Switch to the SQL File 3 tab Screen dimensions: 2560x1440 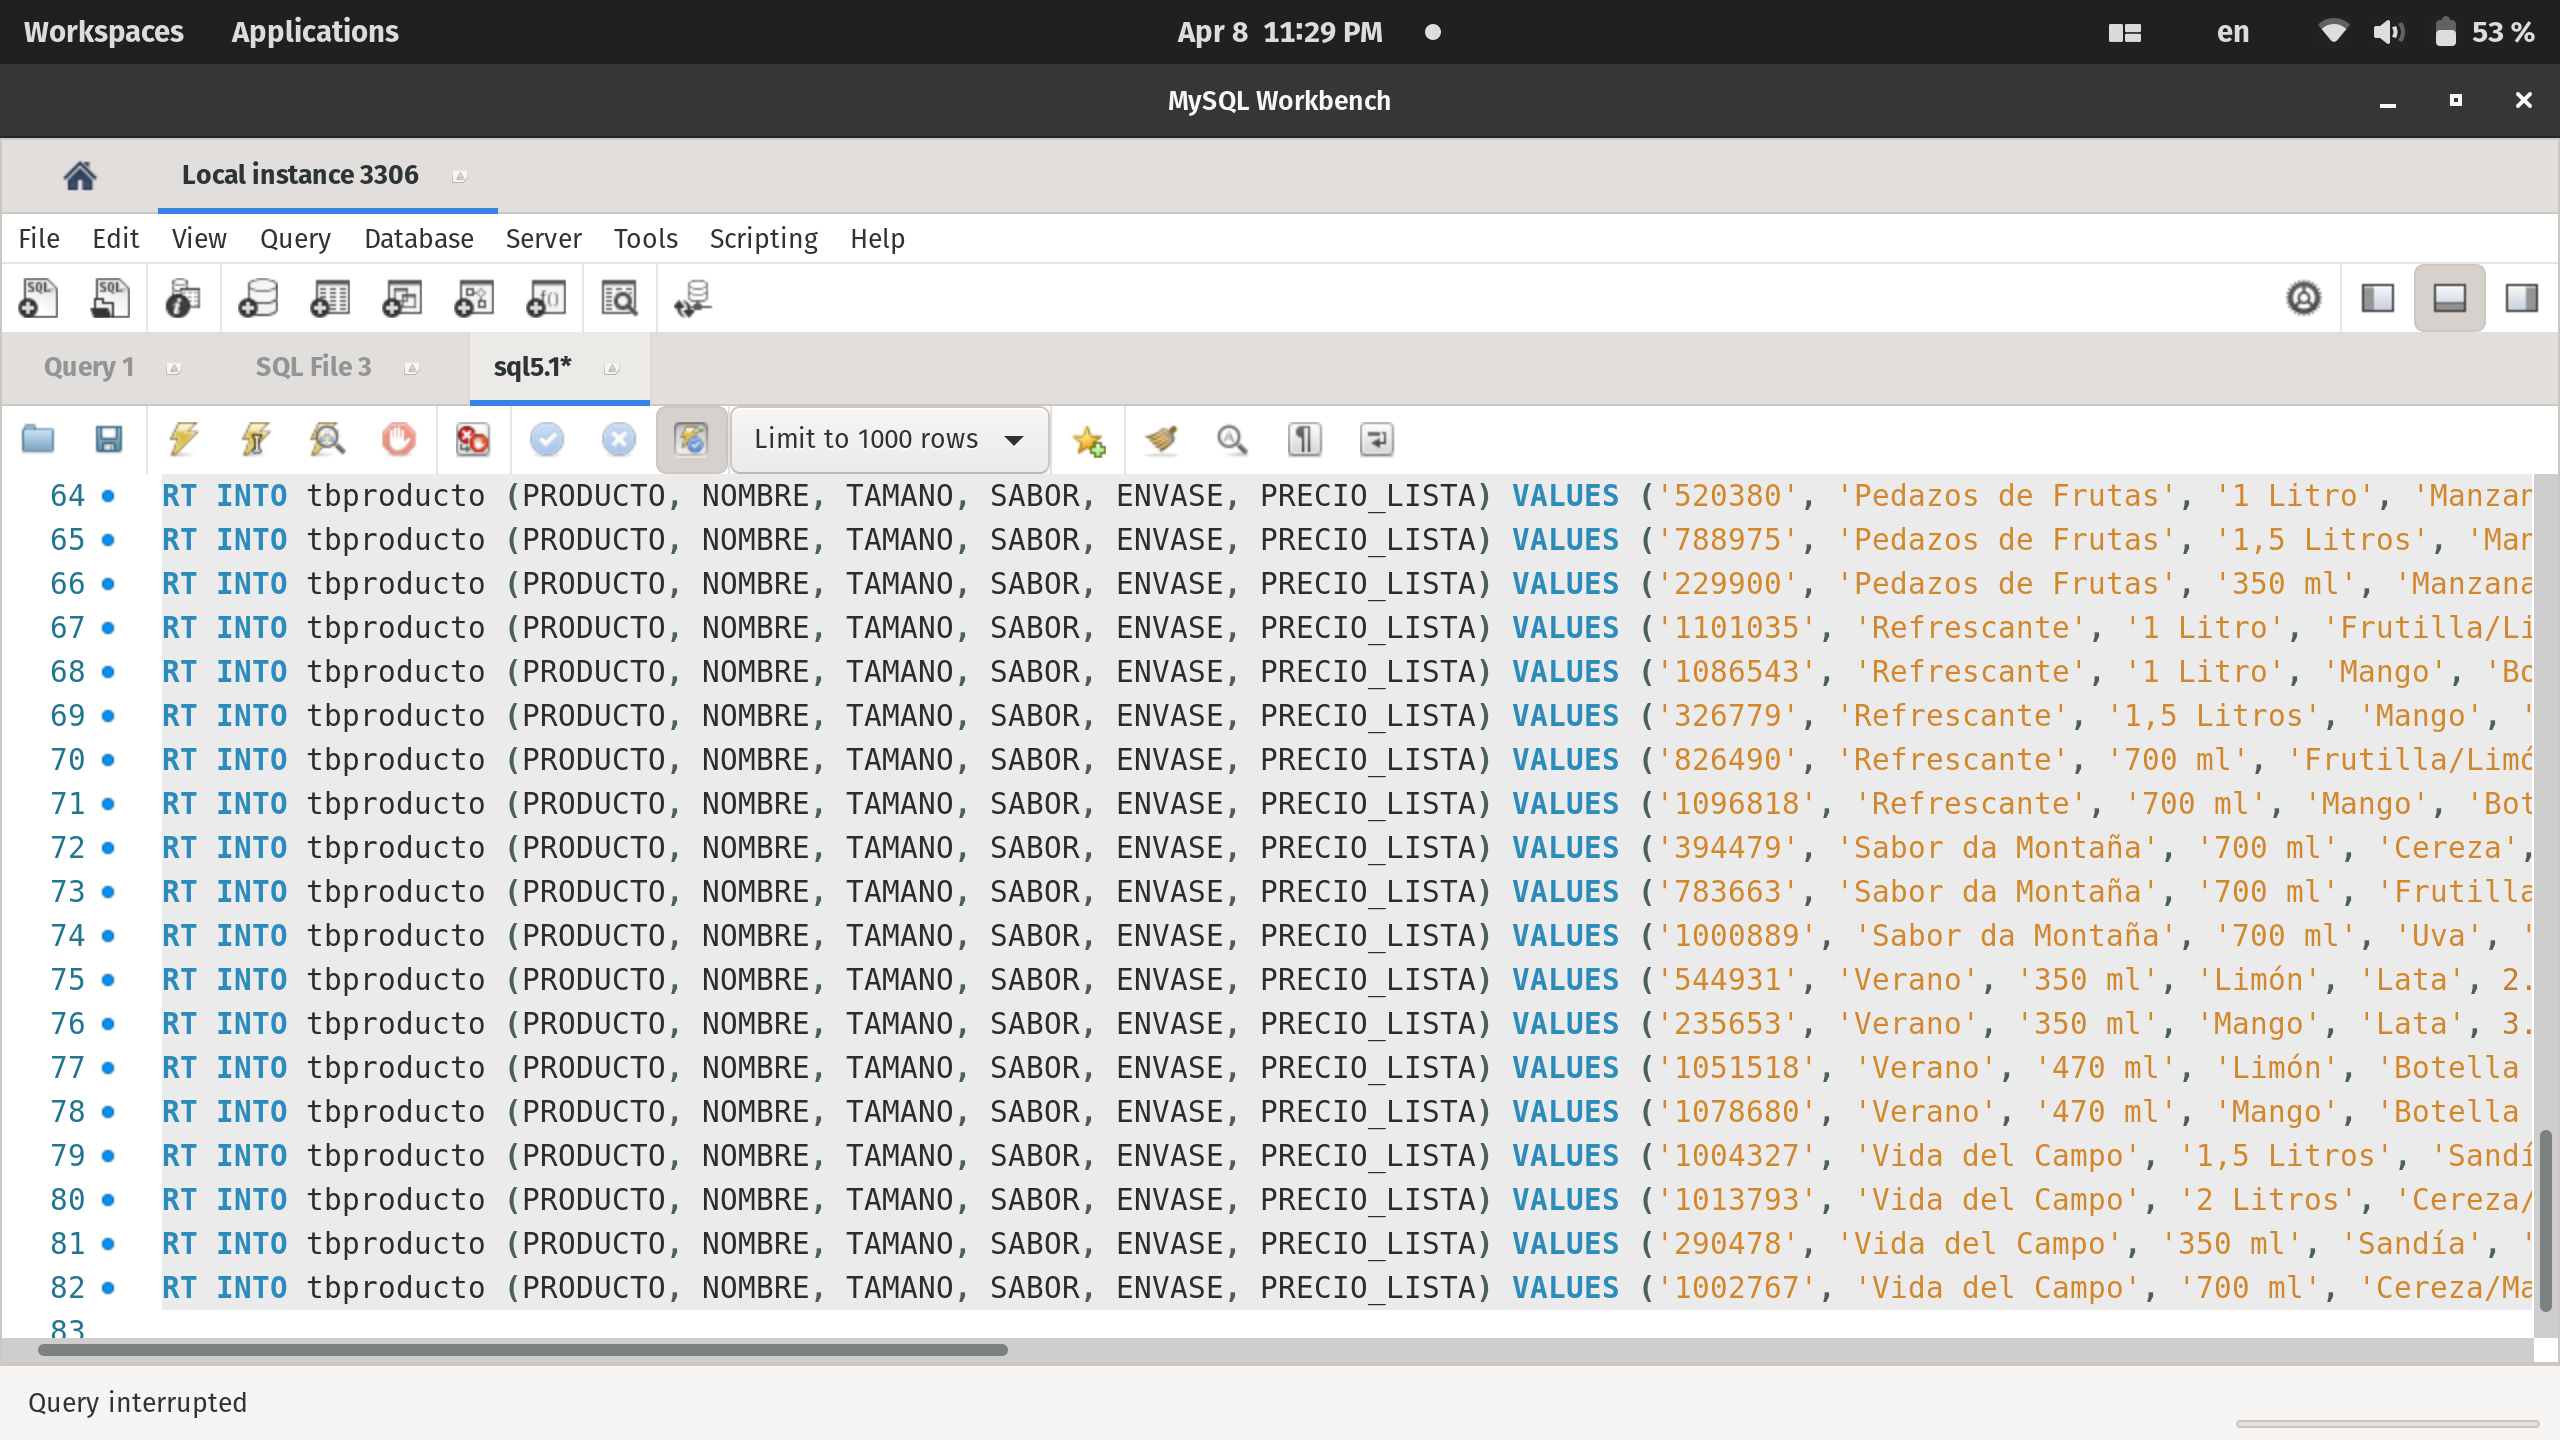311,366
